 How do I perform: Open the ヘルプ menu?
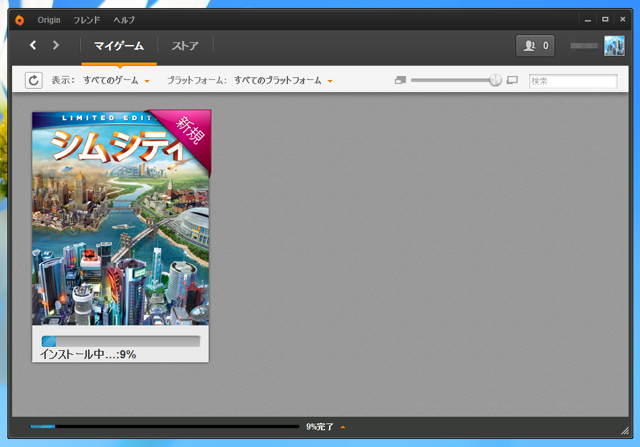pyautogui.click(x=124, y=20)
